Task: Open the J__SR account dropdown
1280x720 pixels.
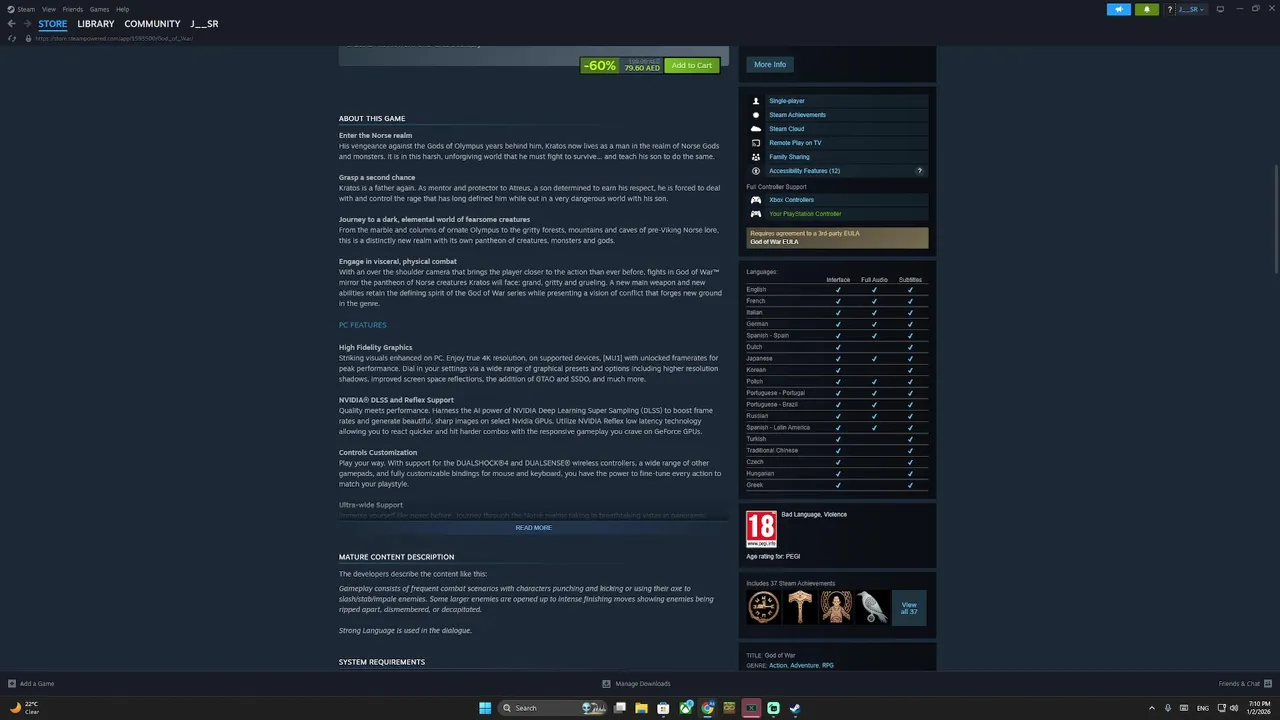Action: coord(1191,9)
